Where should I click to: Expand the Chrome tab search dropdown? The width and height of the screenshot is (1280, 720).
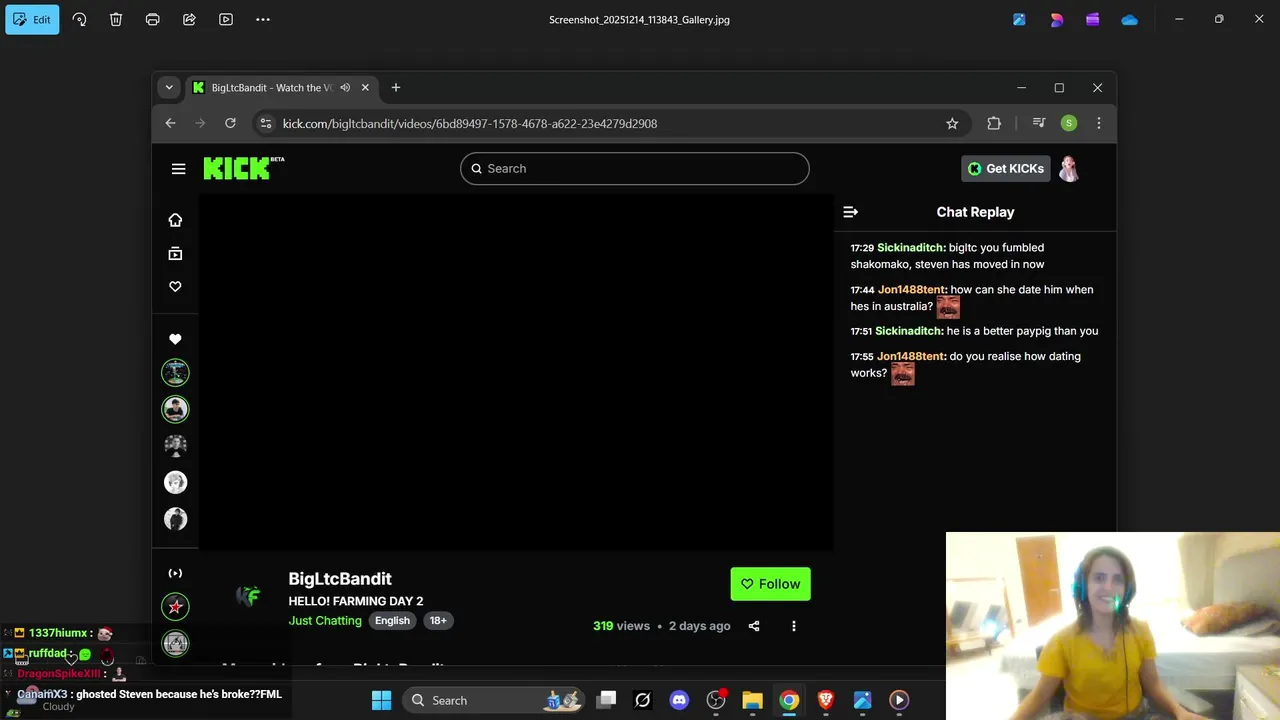coord(169,87)
